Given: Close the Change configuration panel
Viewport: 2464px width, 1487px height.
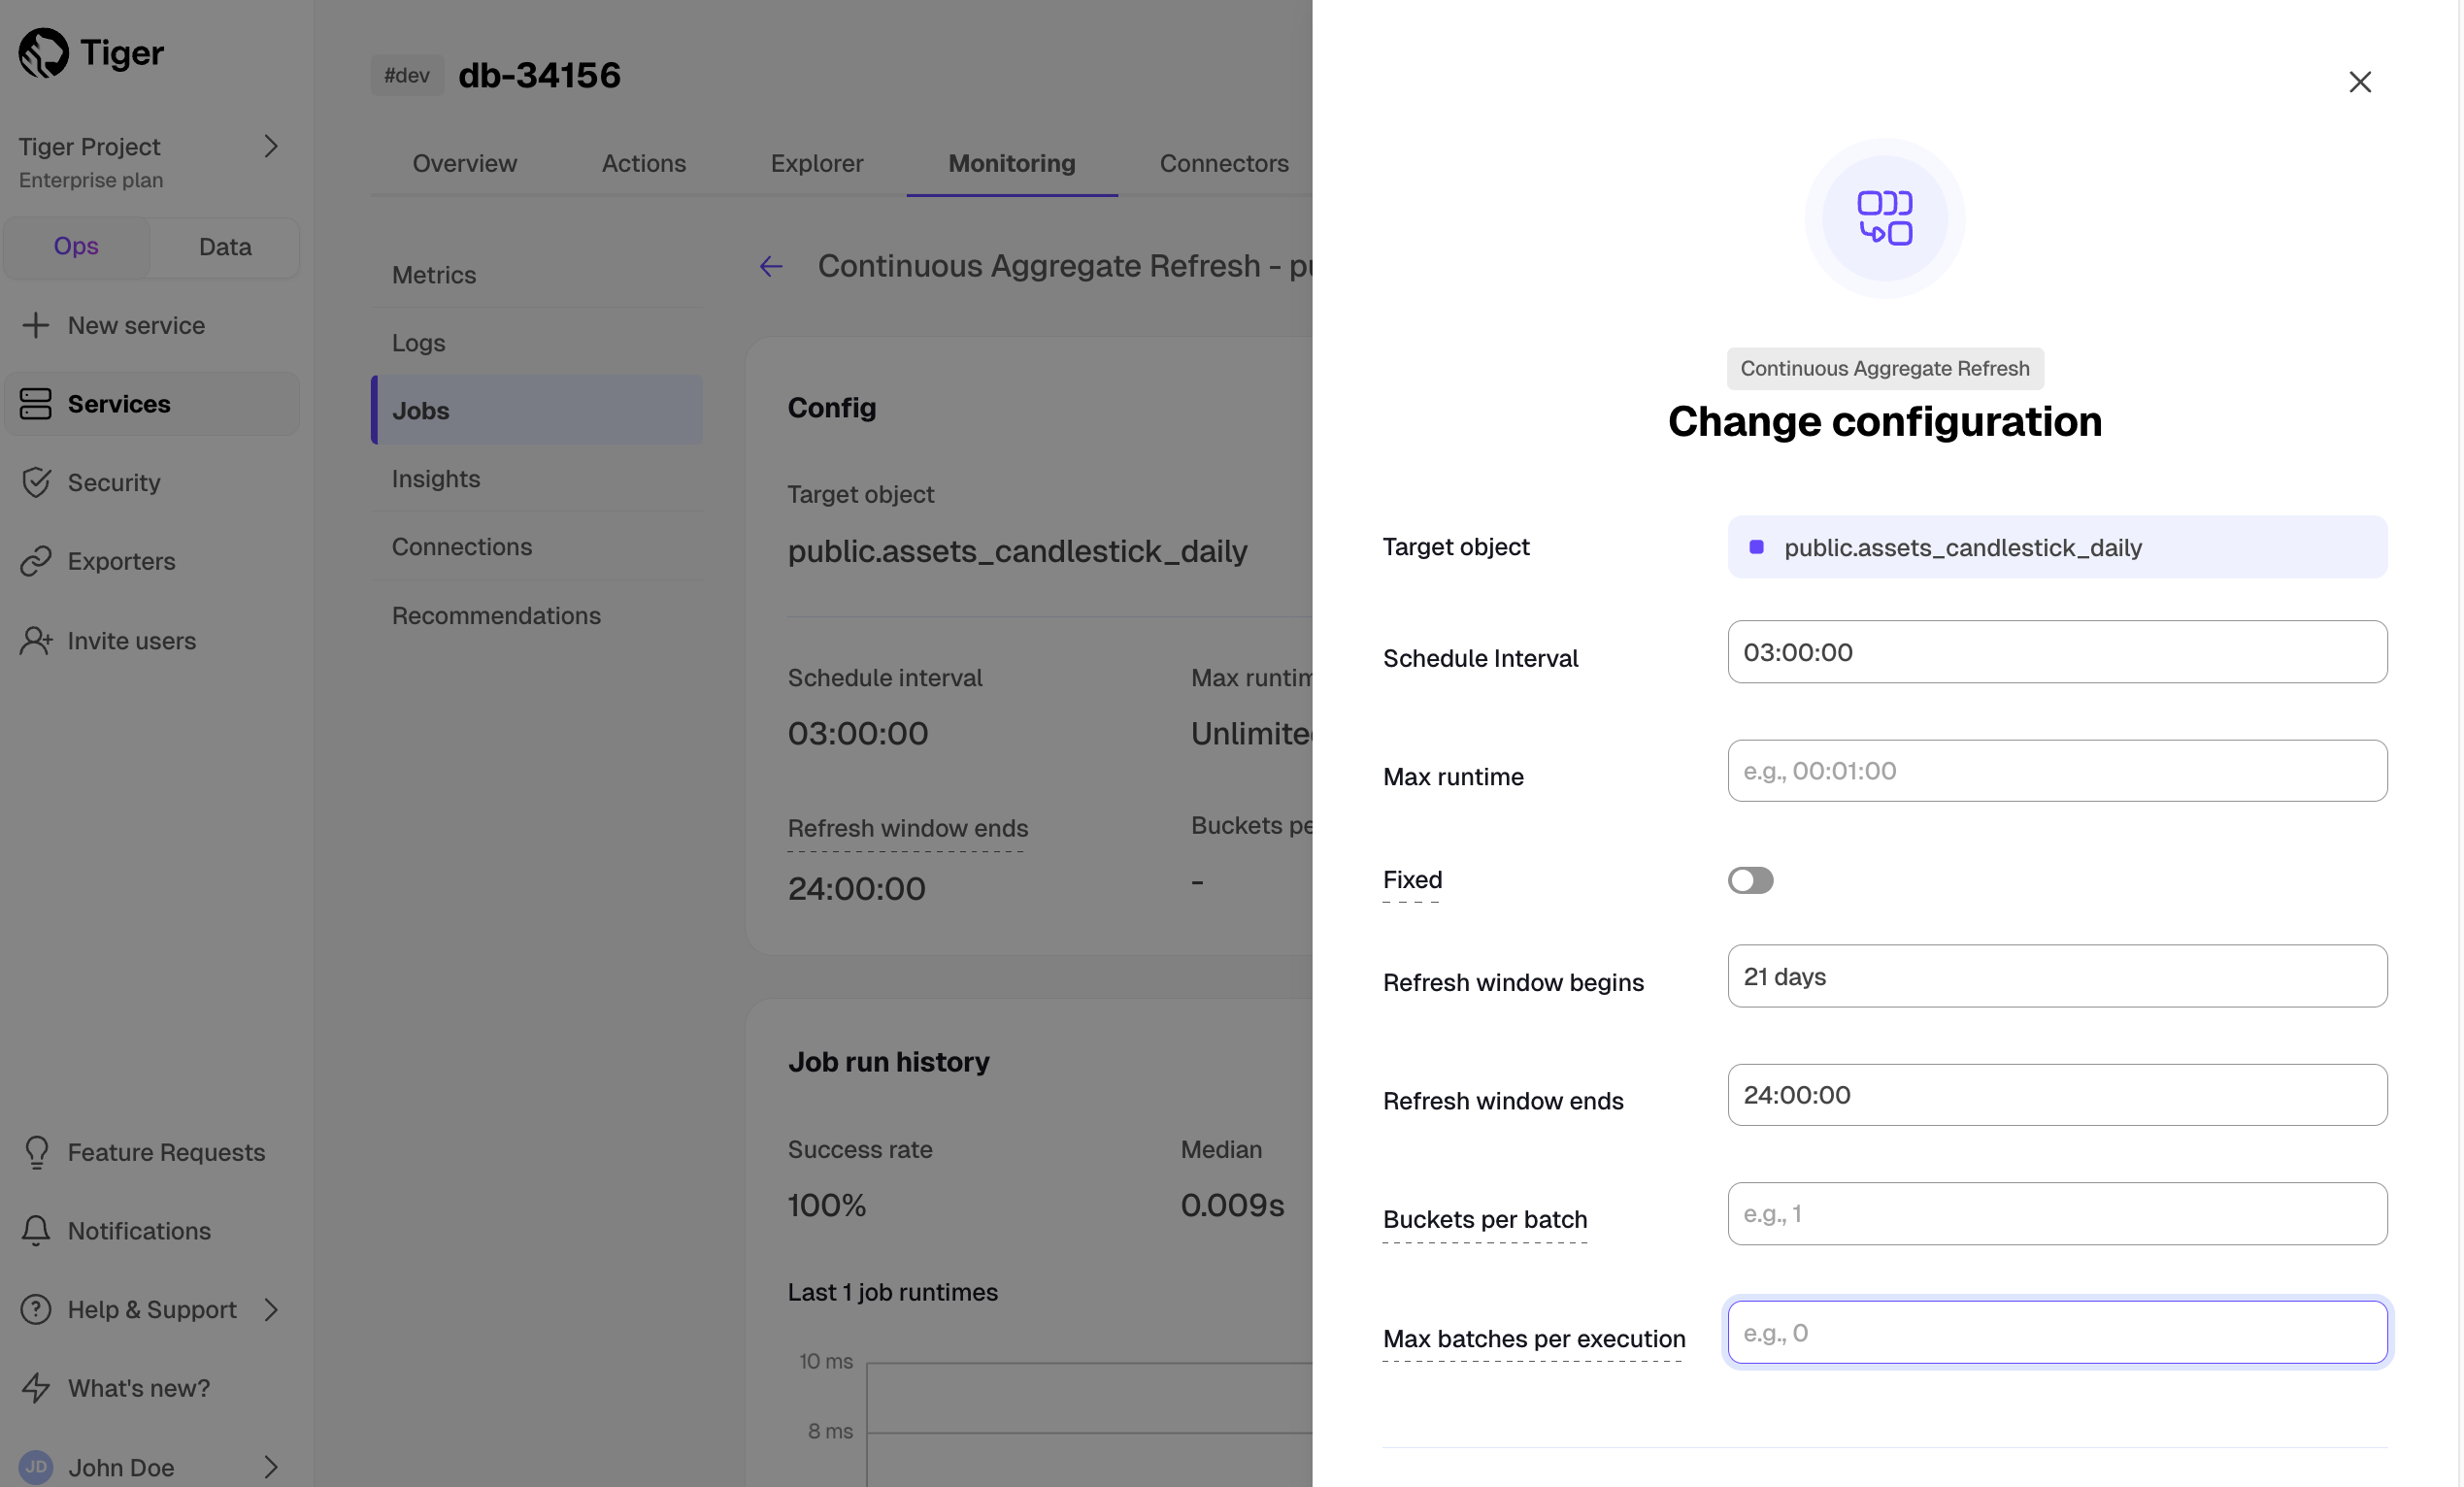Looking at the screenshot, I should point(2360,82).
